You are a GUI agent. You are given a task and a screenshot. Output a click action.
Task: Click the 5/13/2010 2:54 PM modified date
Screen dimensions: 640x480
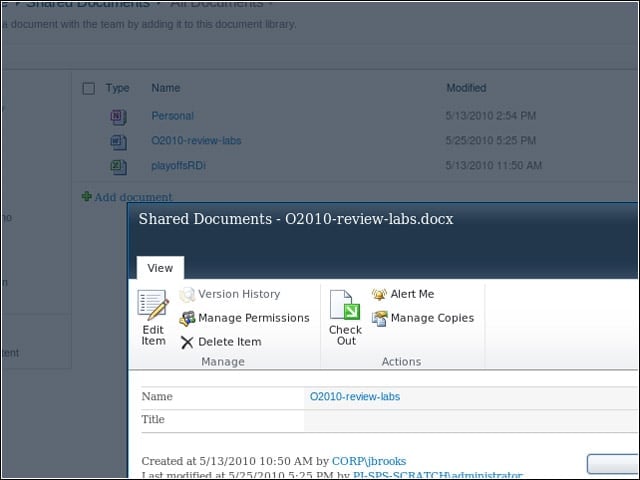tap(491, 116)
